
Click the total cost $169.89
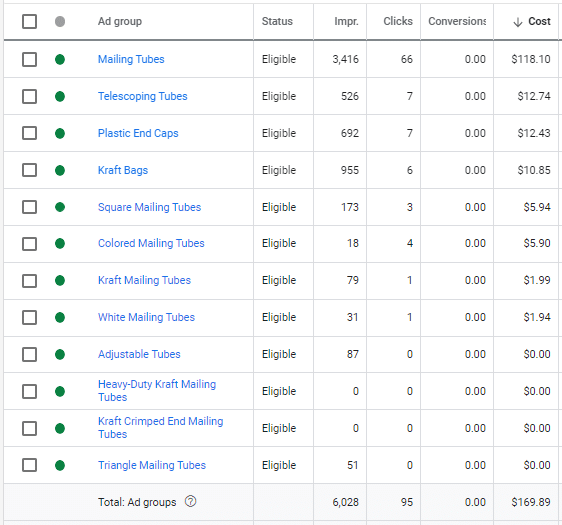(x=531, y=502)
